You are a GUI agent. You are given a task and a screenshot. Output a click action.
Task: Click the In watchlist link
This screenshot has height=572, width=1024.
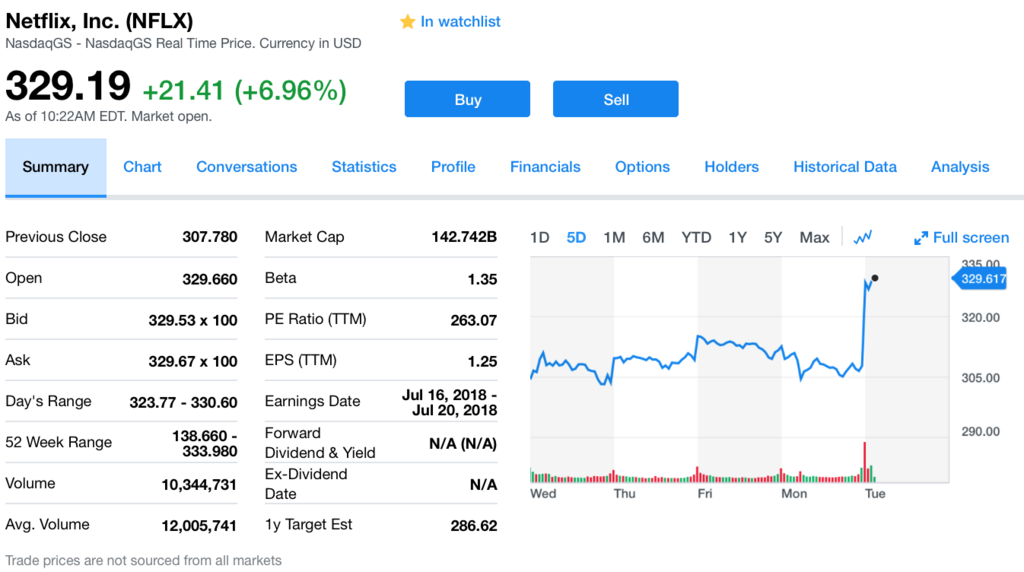coord(460,22)
